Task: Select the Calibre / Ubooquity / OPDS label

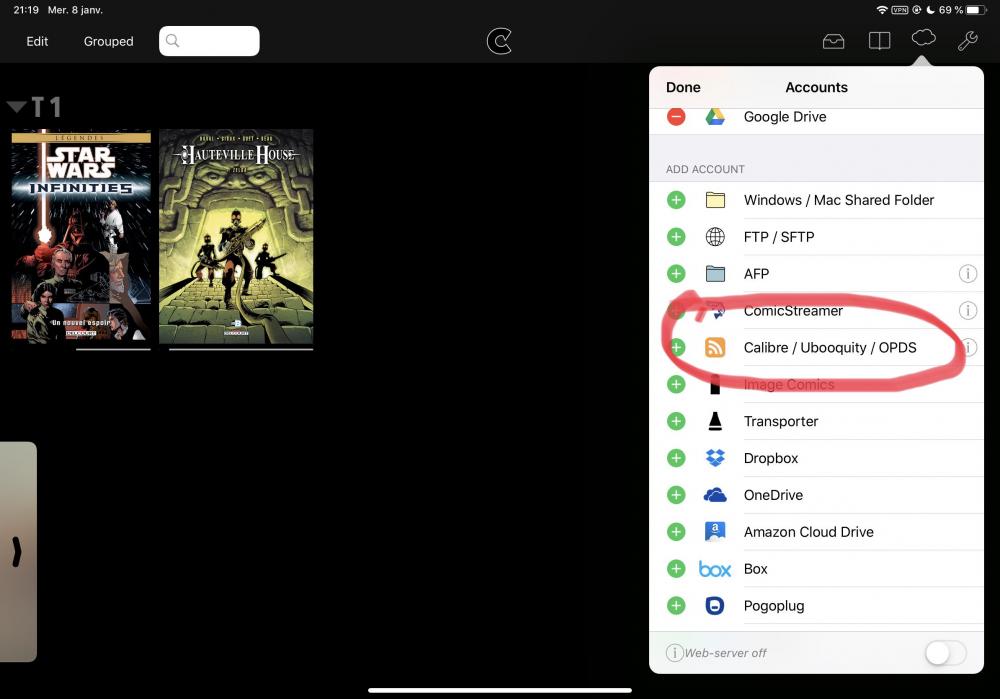Action: (x=830, y=348)
